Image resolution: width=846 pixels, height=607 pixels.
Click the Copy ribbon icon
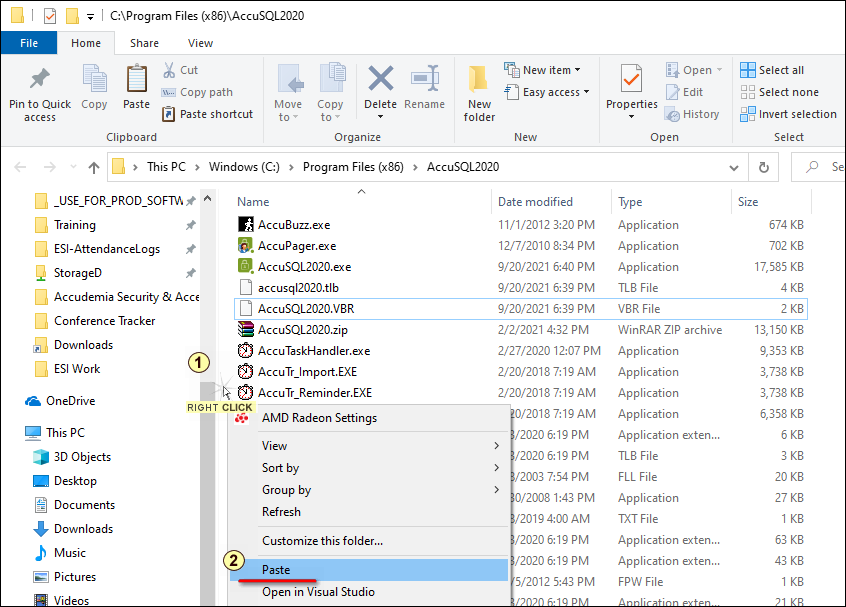pyautogui.click(x=94, y=80)
